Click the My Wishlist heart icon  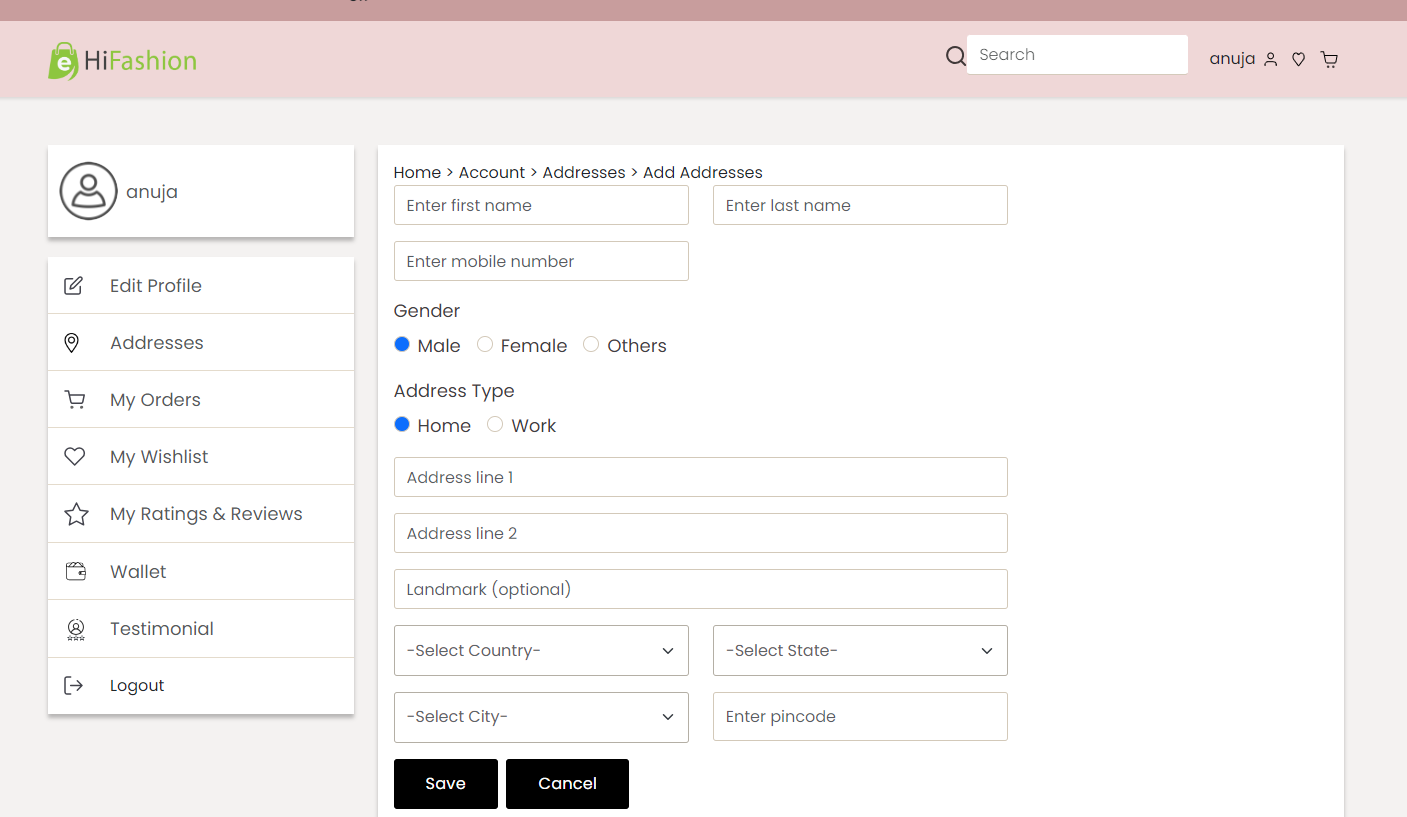[x=75, y=457]
